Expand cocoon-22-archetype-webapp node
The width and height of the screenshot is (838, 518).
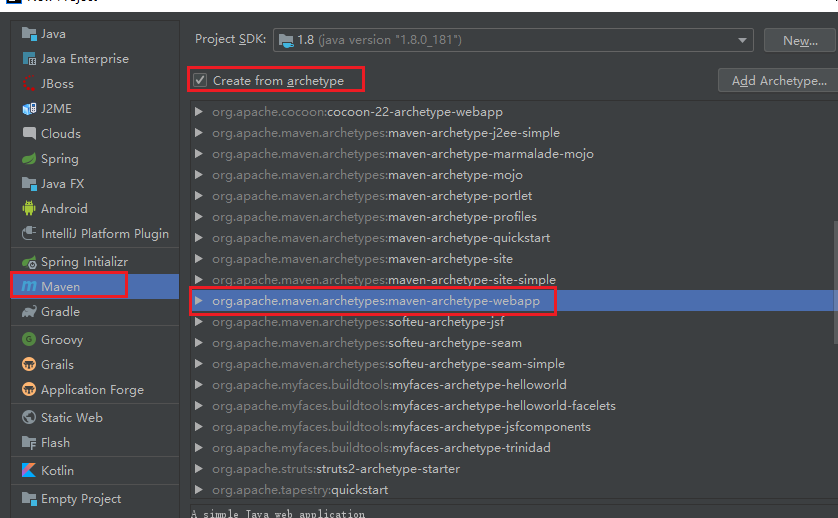coord(198,112)
